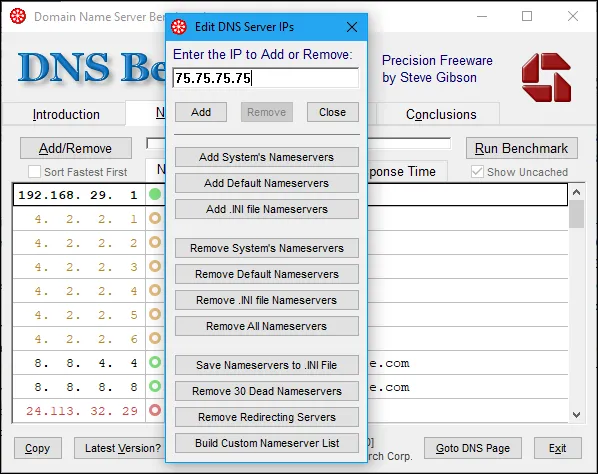Screen dimensions: 598x474
Task: Select the 4.2.2.4 nameserver row
Action: coord(290,290)
